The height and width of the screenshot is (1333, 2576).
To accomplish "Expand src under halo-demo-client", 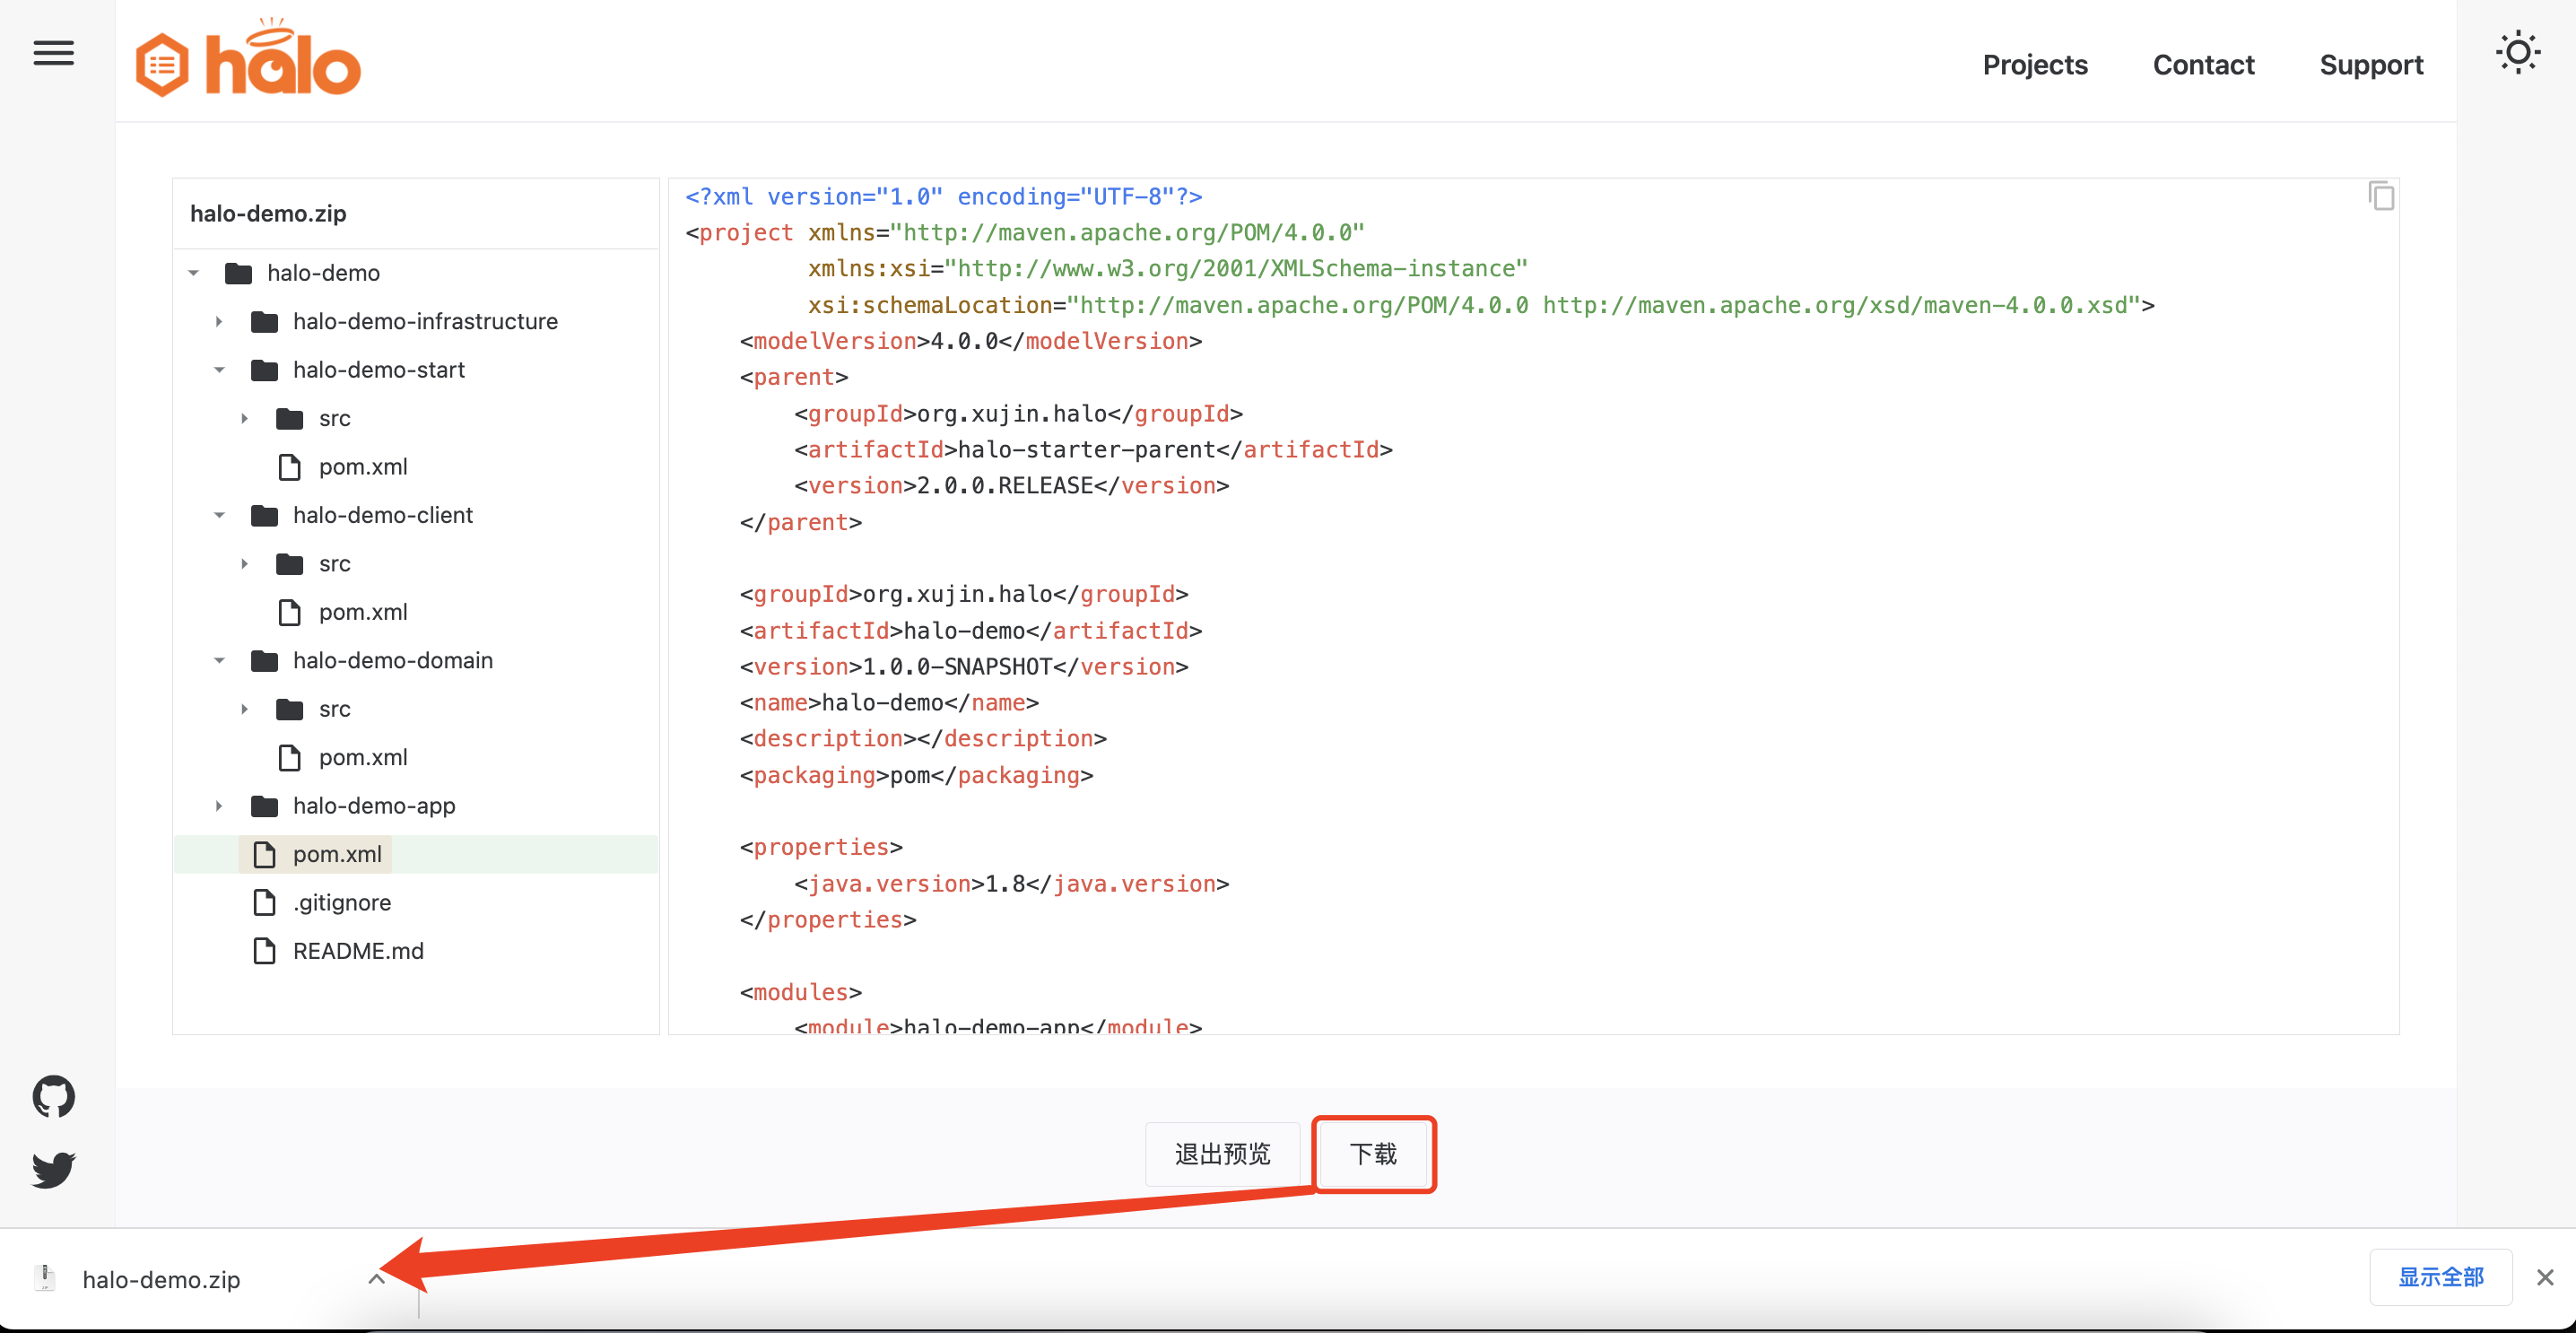I will pos(244,564).
